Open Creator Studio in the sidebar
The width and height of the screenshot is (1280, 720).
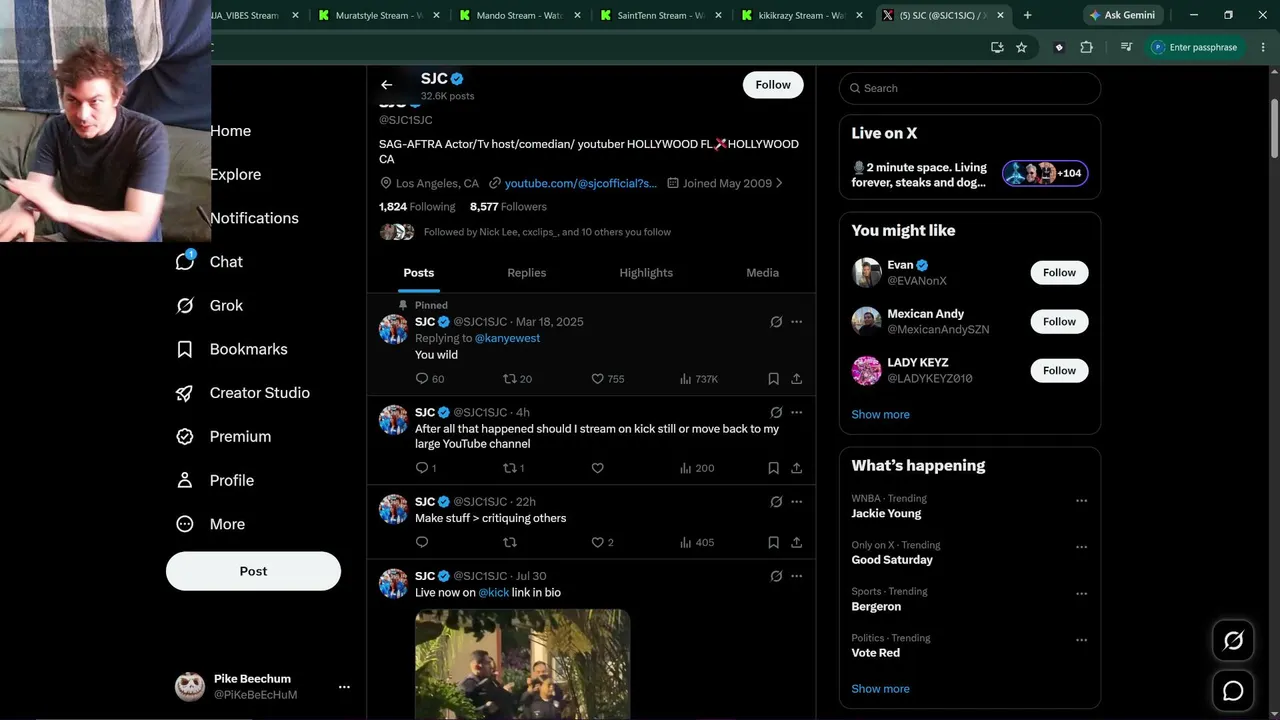coord(242,393)
